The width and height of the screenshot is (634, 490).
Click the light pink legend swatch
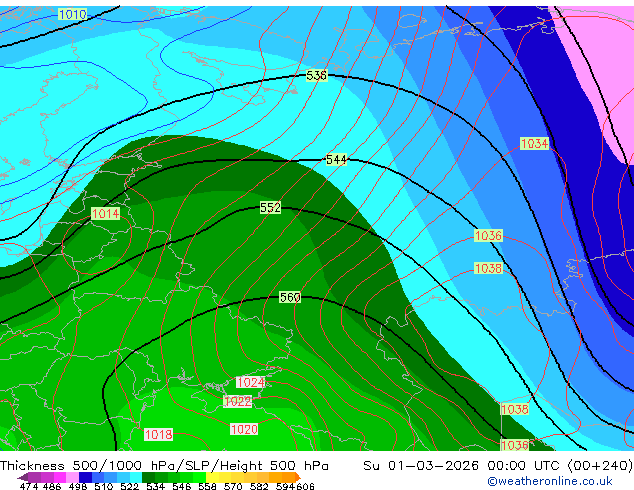(x=72, y=477)
